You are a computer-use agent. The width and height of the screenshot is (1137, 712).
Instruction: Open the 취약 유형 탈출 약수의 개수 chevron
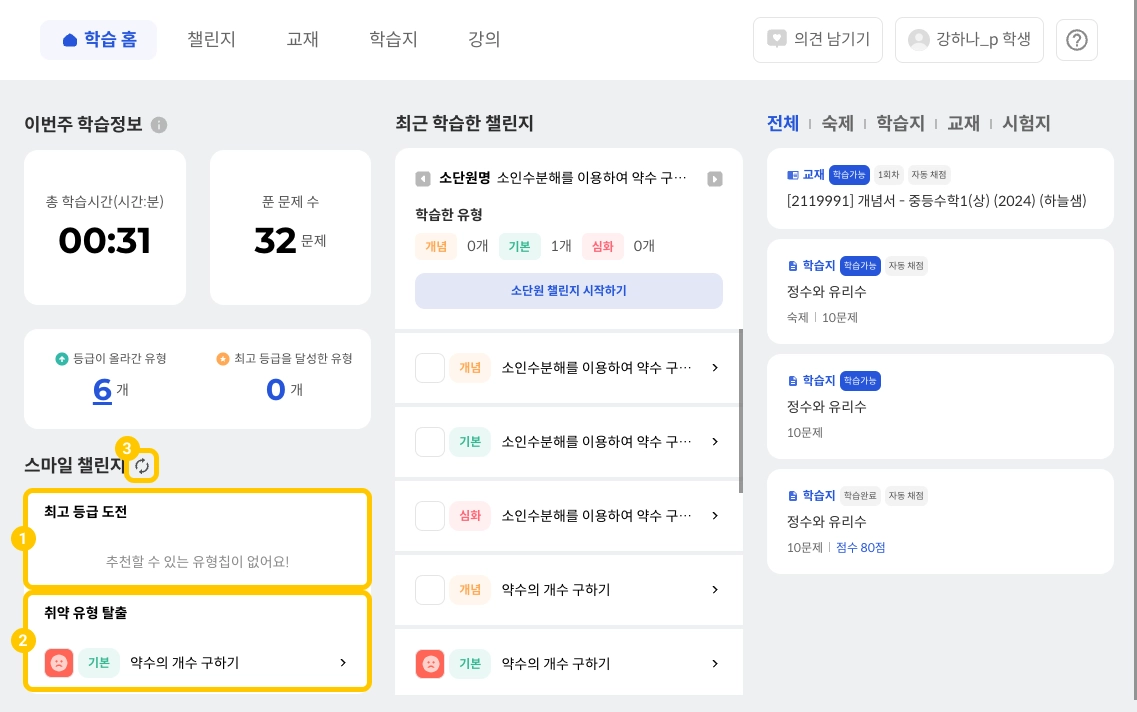343,663
